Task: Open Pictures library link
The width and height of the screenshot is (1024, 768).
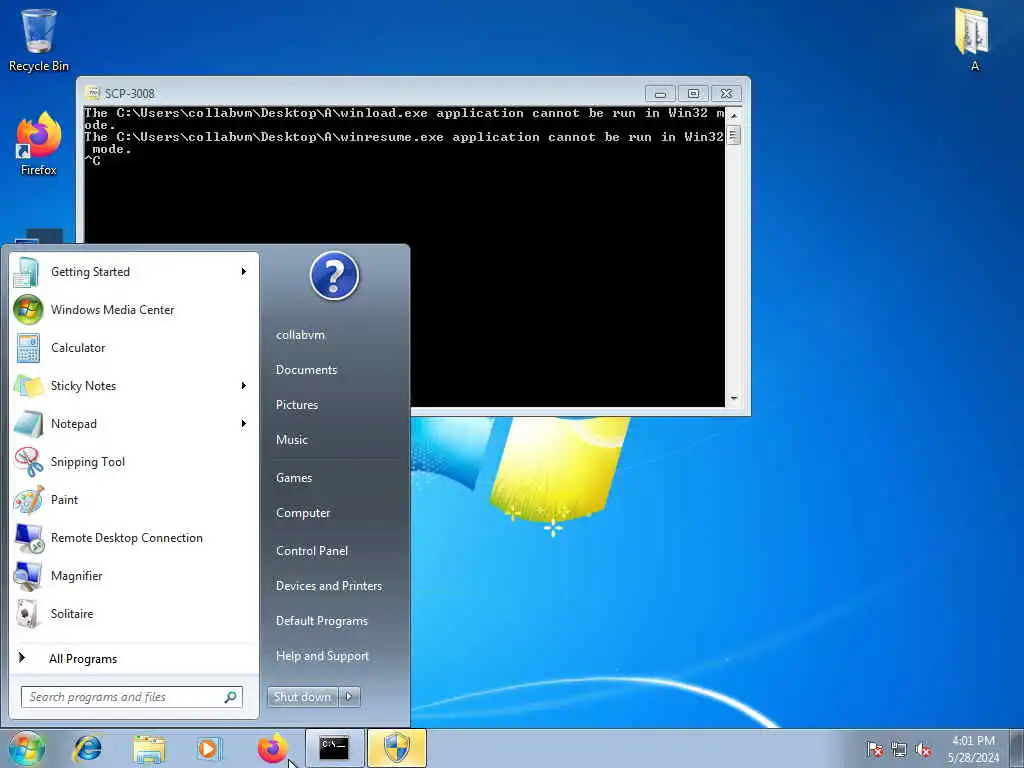Action: pyautogui.click(x=296, y=405)
